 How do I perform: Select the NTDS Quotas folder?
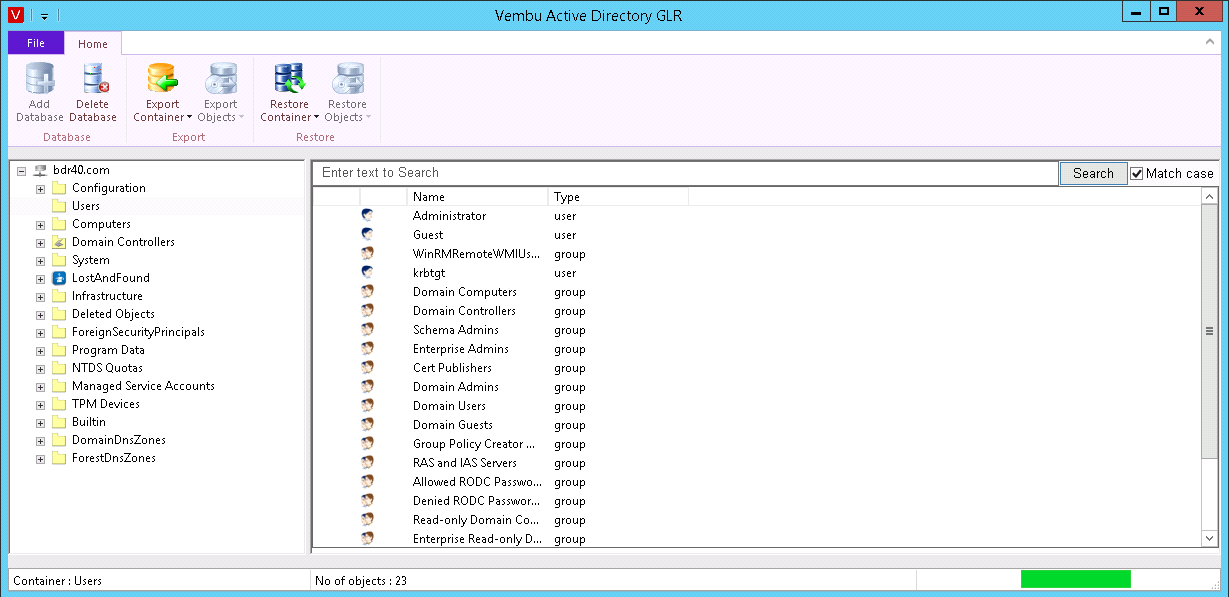107,368
